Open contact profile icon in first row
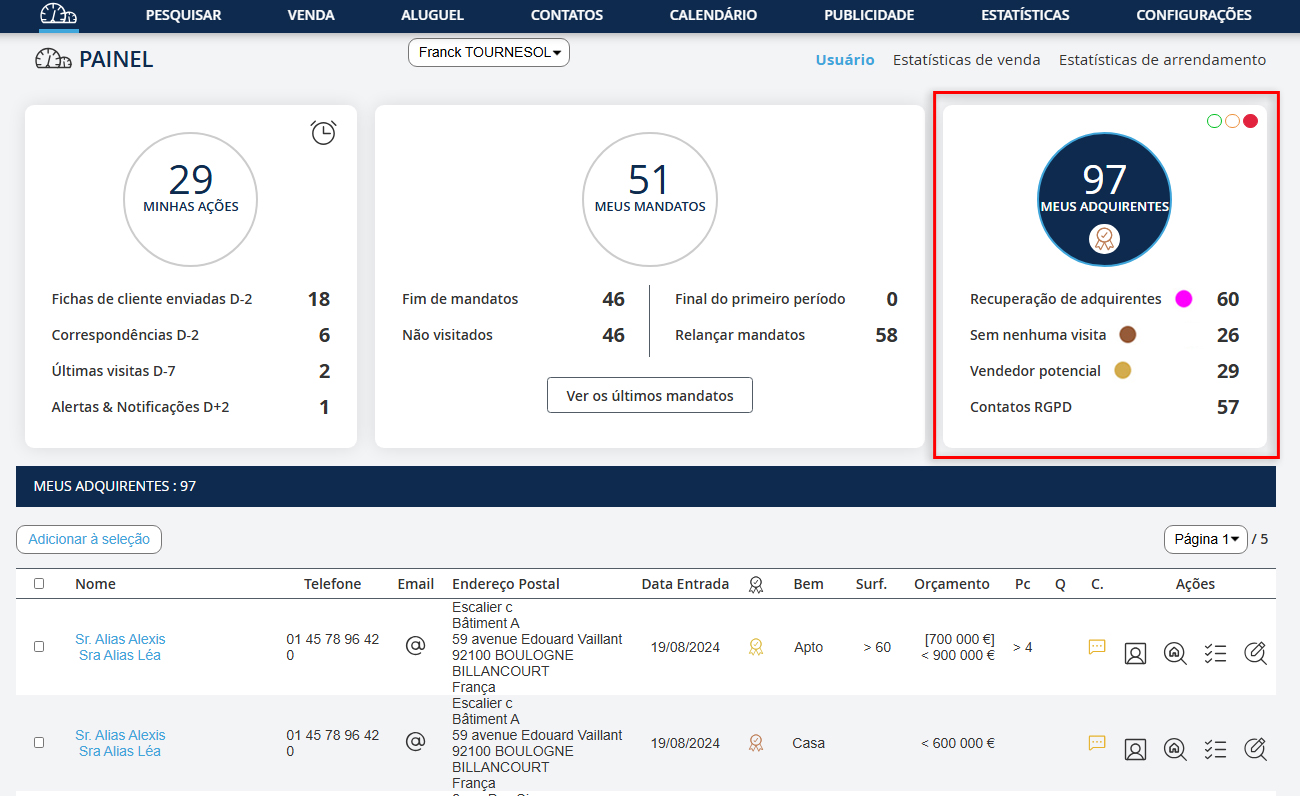 click(x=1135, y=653)
